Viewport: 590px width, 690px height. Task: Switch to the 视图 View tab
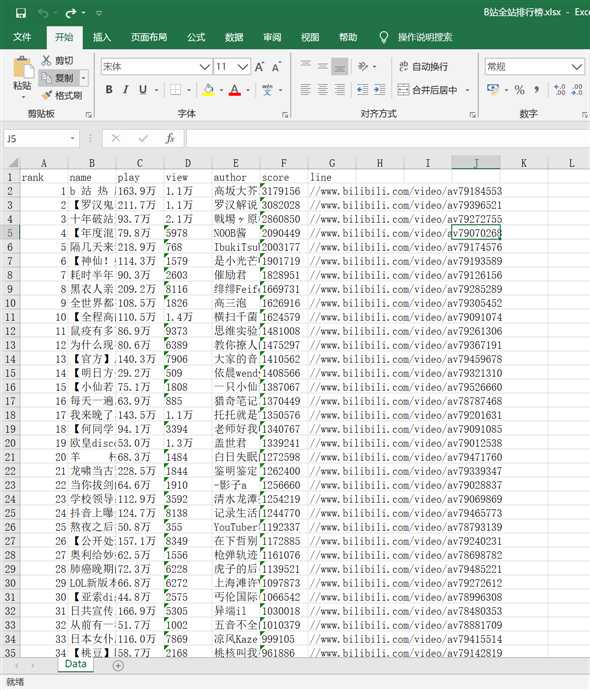click(x=310, y=37)
